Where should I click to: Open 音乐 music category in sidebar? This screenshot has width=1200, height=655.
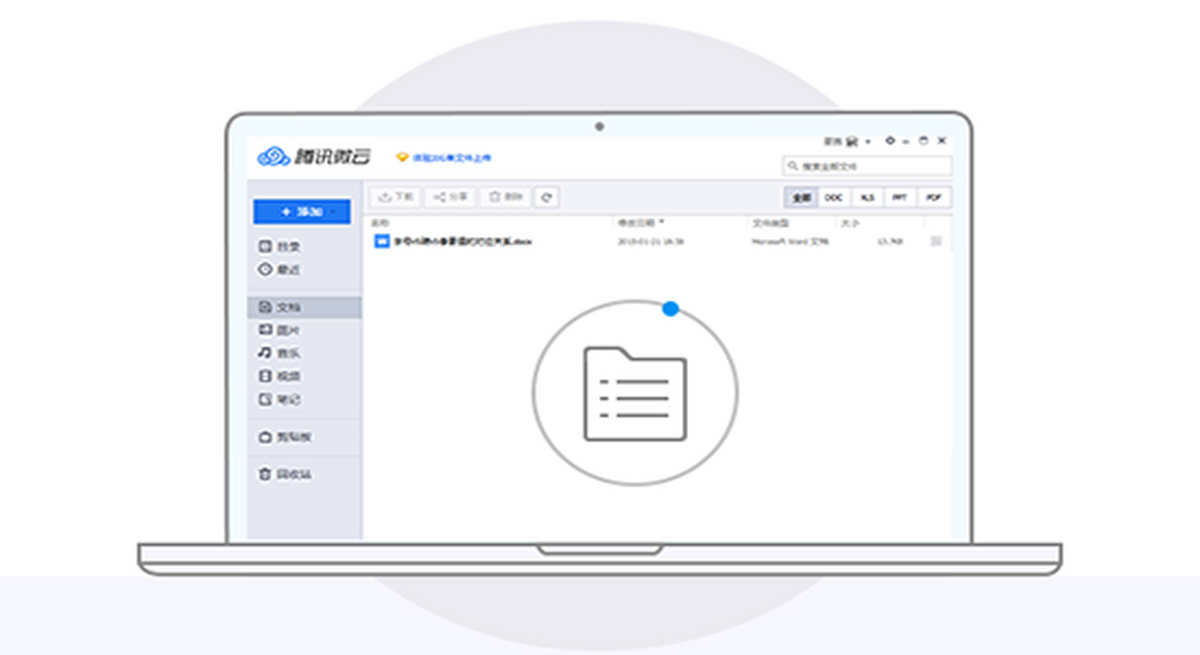click(280, 353)
